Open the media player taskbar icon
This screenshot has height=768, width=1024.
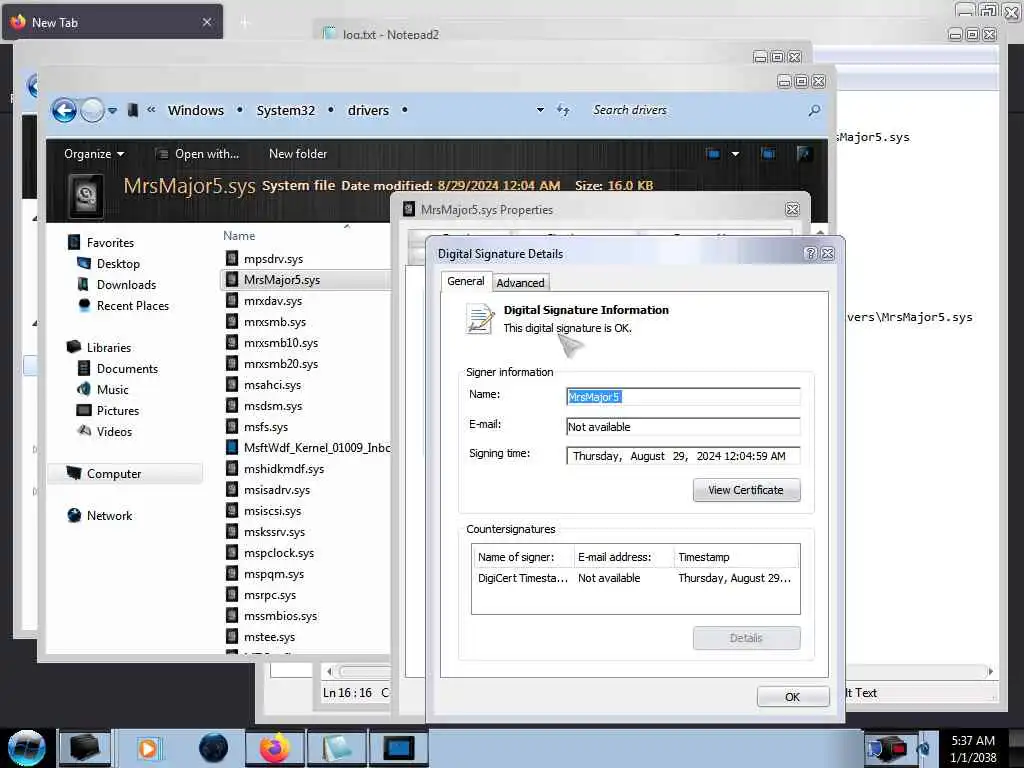[148, 748]
